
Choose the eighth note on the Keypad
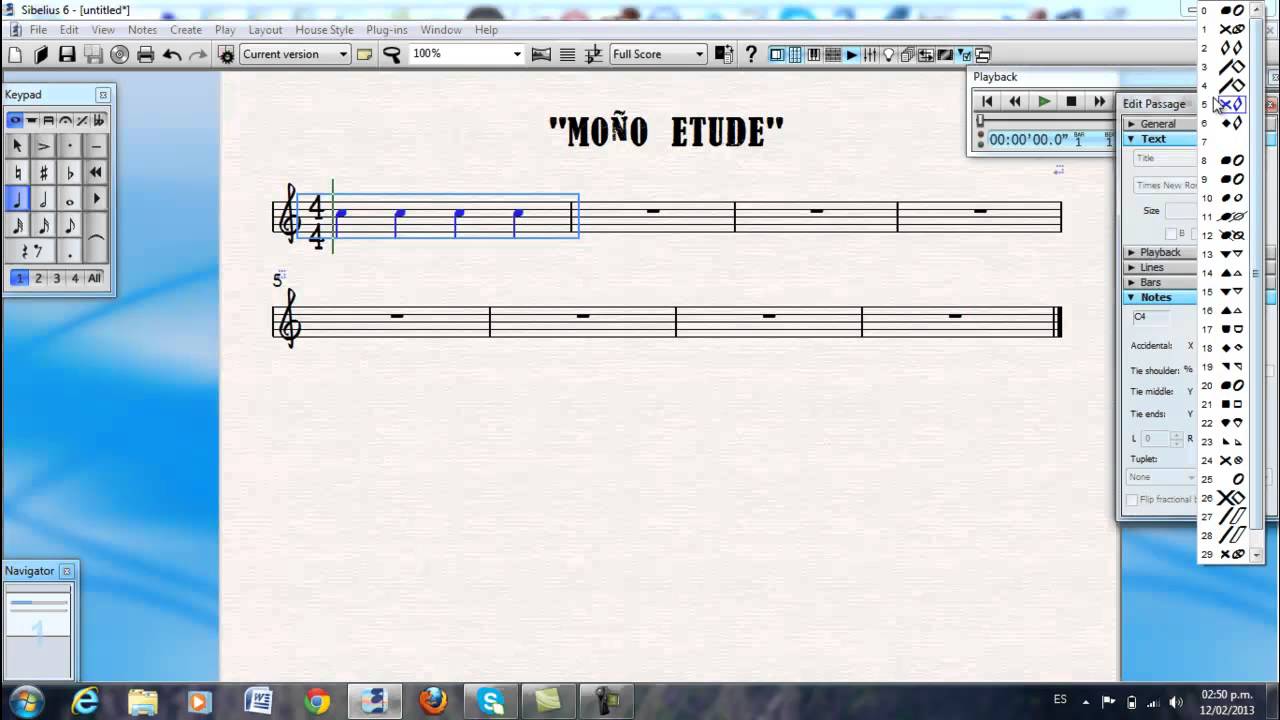point(70,227)
